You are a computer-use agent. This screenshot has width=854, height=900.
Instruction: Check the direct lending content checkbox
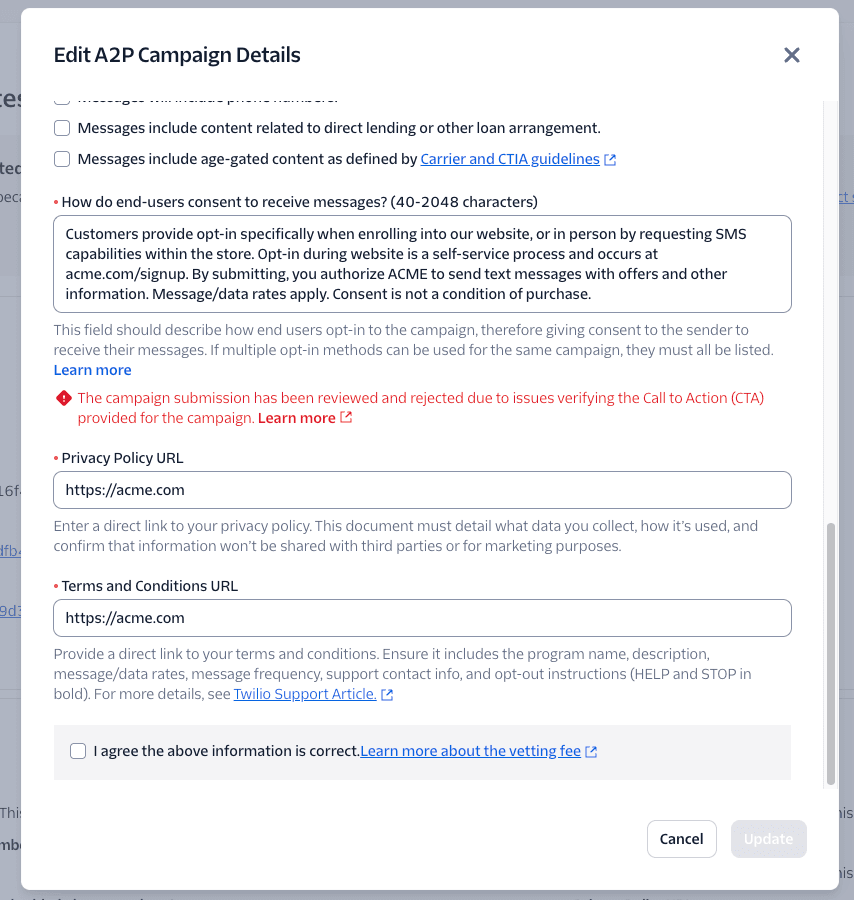61,128
